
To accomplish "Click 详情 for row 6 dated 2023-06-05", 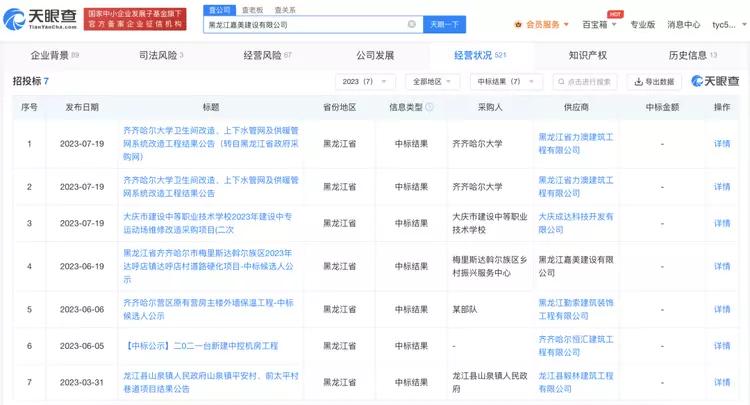I will point(722,346).
